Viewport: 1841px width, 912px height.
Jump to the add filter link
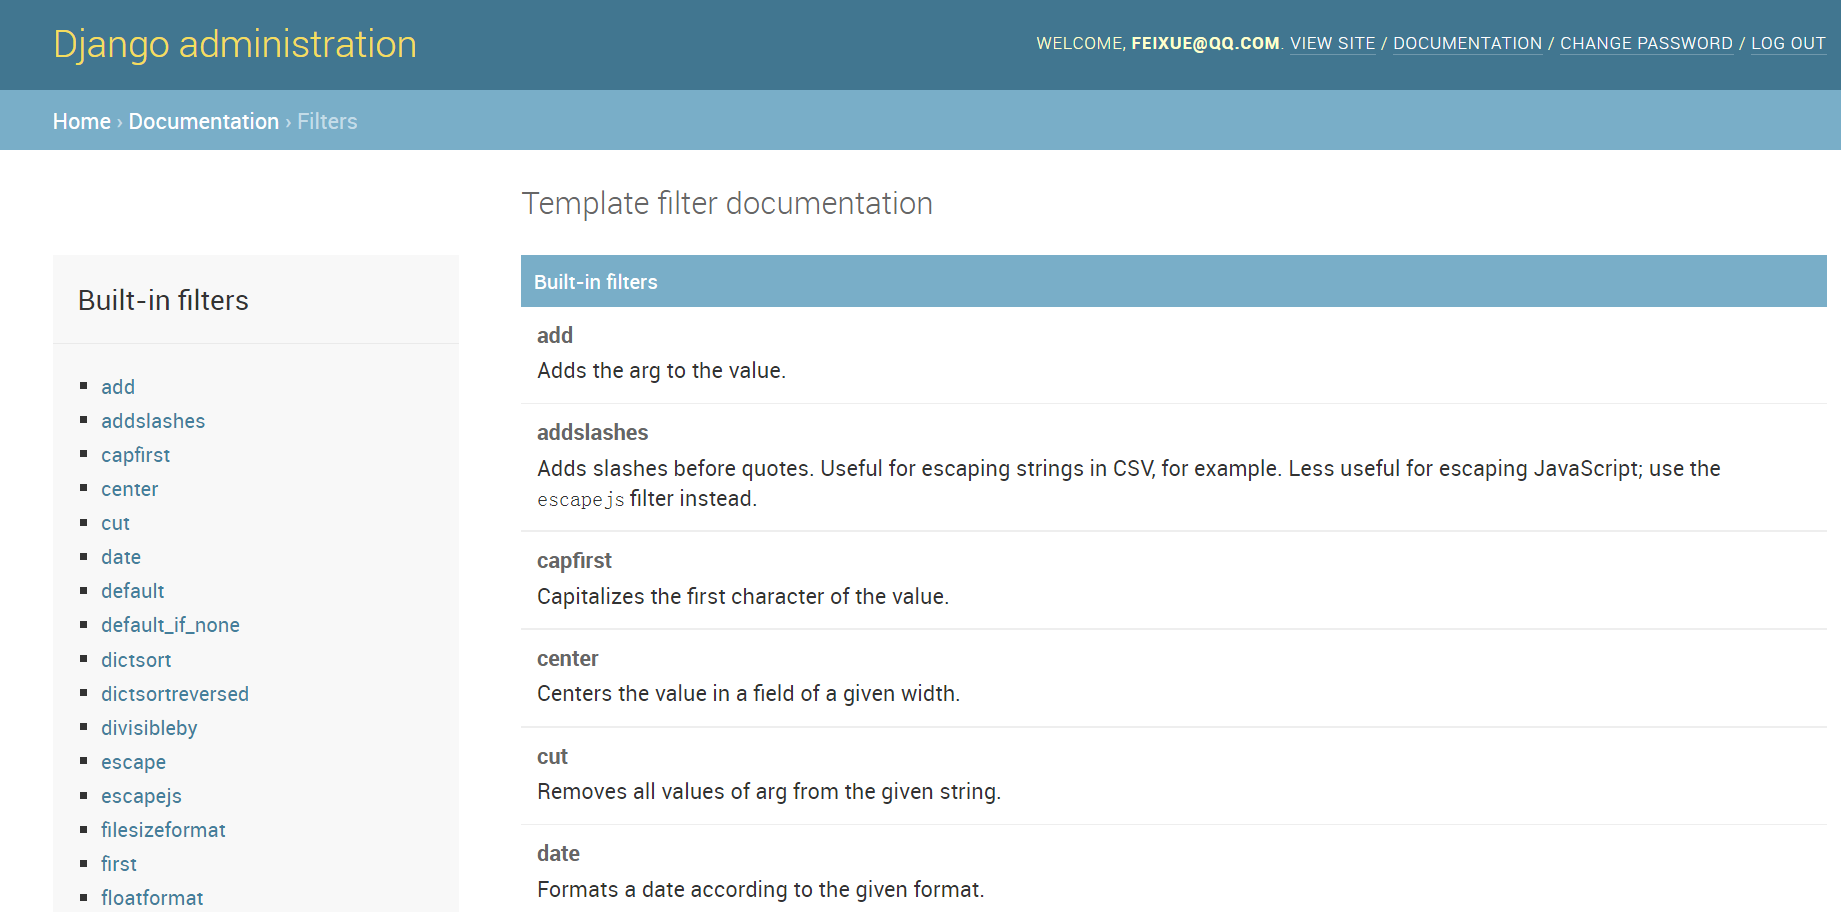[118, 387]
